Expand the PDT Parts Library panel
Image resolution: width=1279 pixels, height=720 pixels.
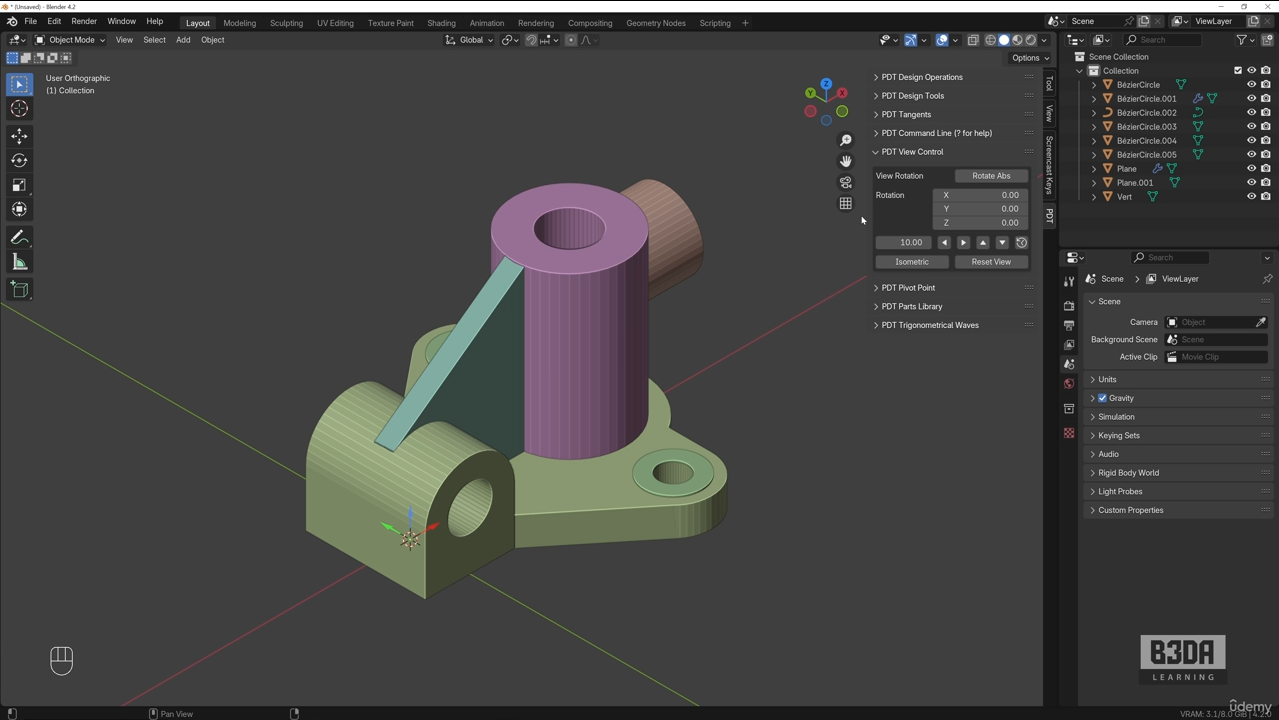point(911,306)
